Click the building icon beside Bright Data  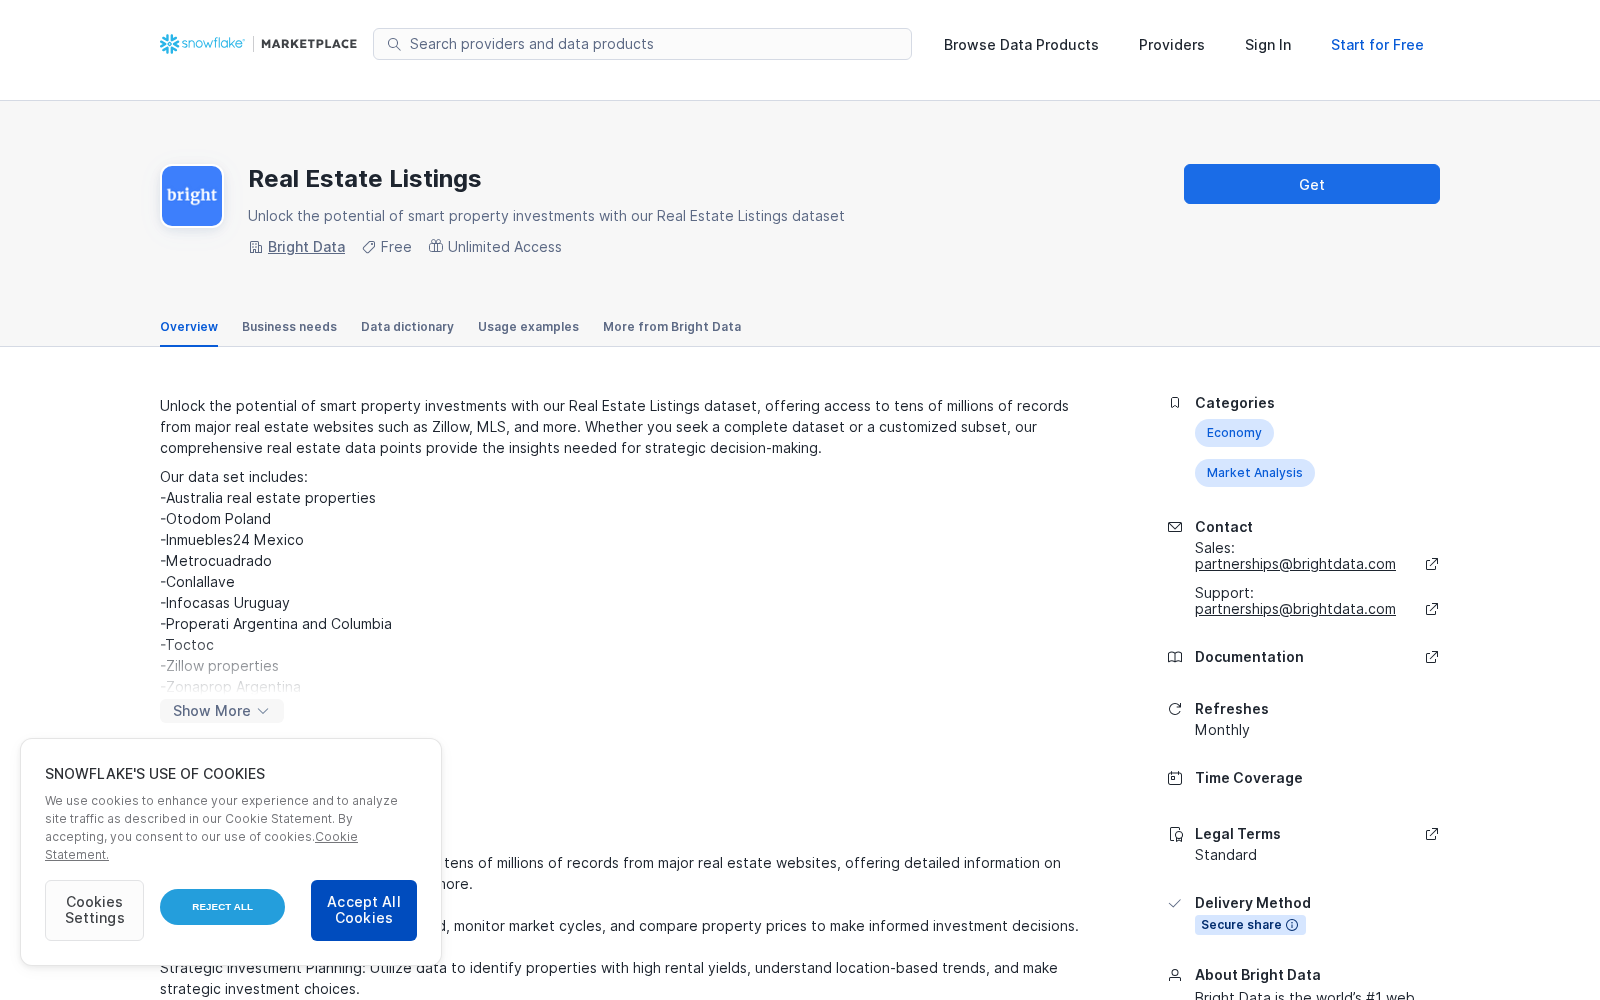tap(256, 247)
